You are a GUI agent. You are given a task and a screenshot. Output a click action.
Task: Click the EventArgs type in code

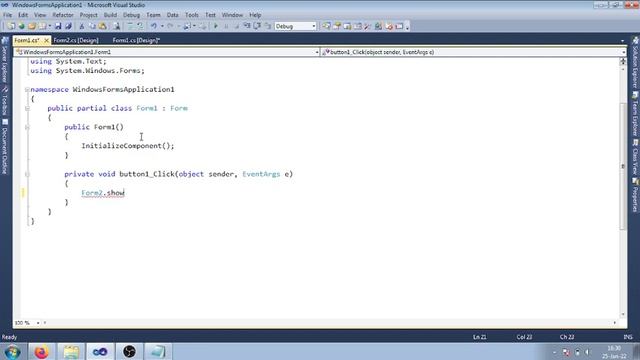261,174
